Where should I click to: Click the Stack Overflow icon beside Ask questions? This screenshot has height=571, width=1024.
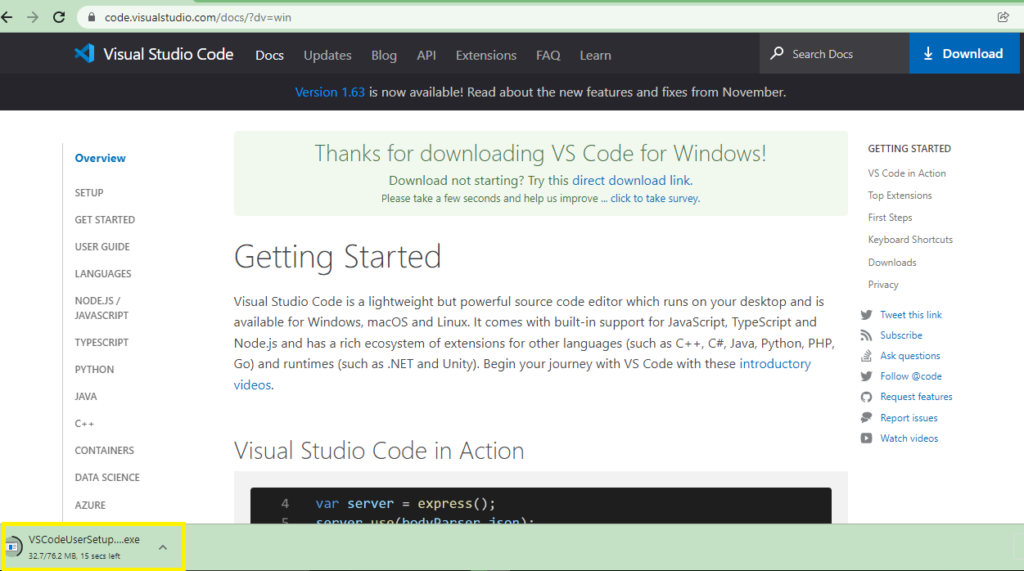(x=866, y=356)
